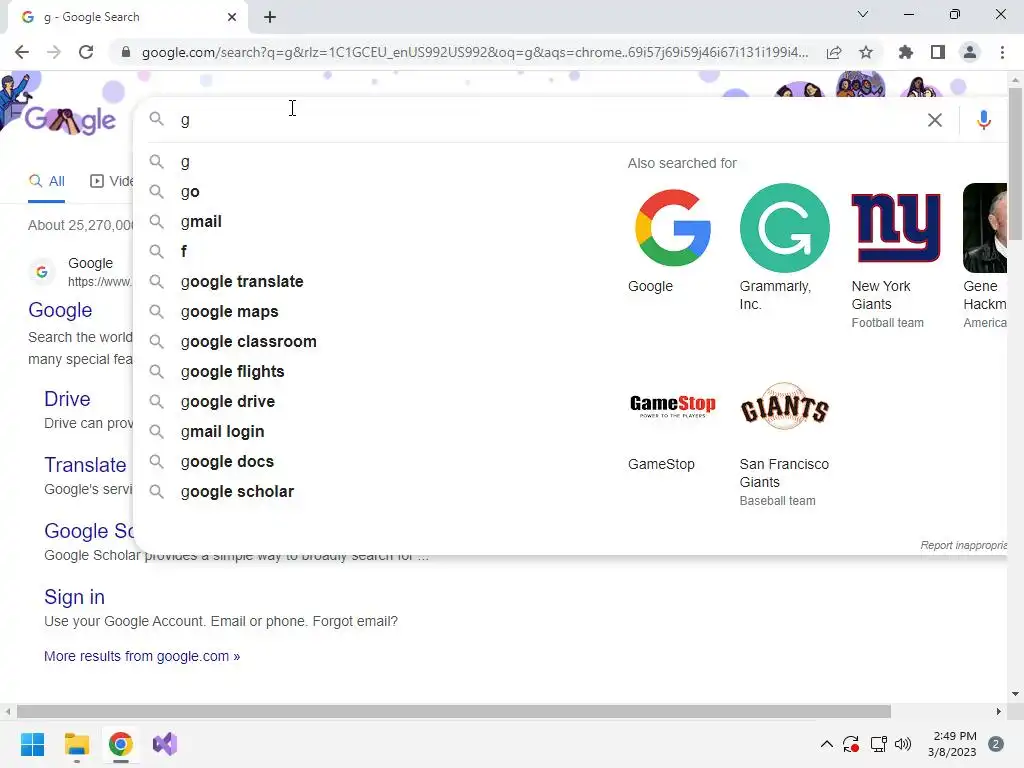This screenshot has height=768, width=1024.
Task: Open the Google logo thumbnail
Action: point(673,228)
